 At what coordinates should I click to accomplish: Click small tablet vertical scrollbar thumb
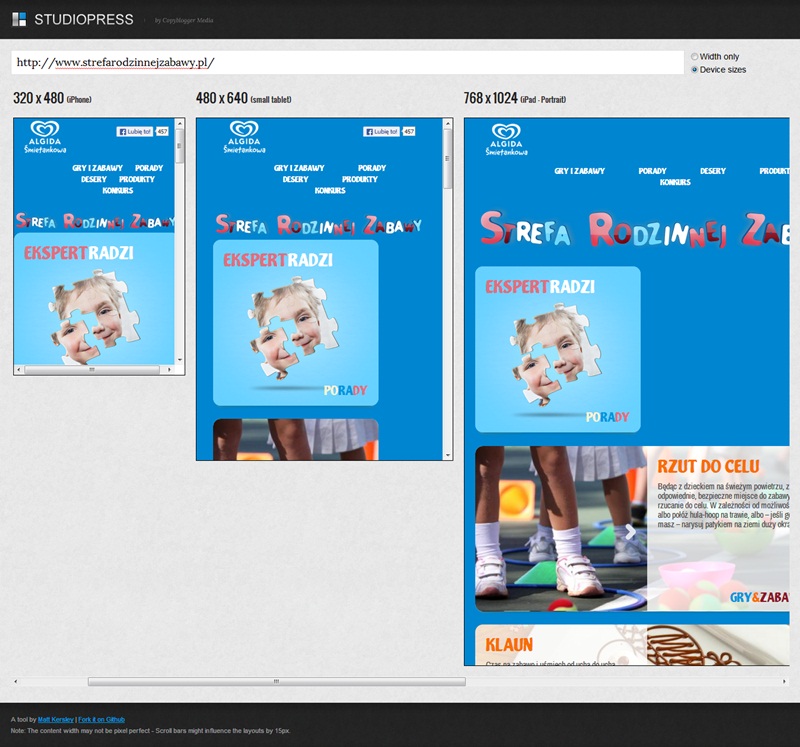pos(447,159)
